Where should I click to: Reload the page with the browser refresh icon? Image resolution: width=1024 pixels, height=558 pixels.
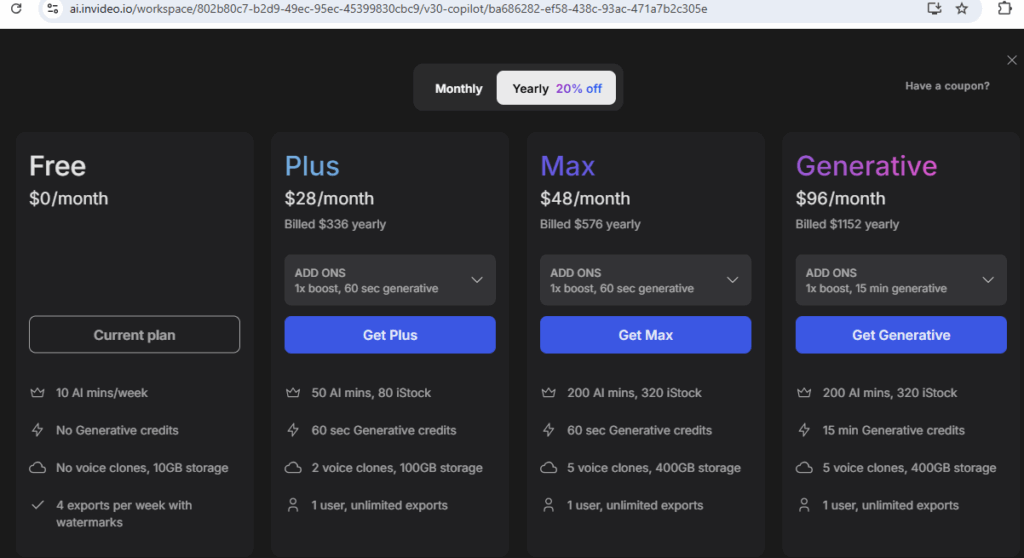point(16,8)
